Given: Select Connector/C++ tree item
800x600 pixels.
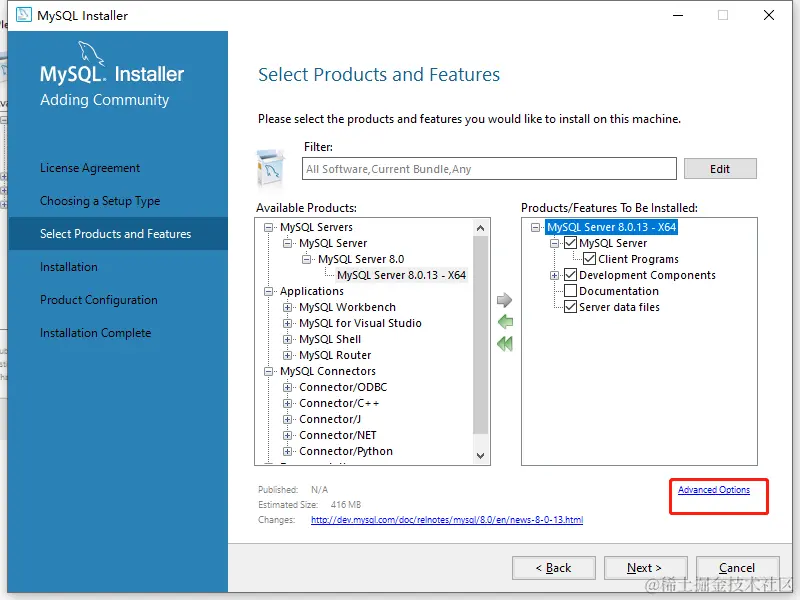Looking at the screenshot, I should [339, 403].
